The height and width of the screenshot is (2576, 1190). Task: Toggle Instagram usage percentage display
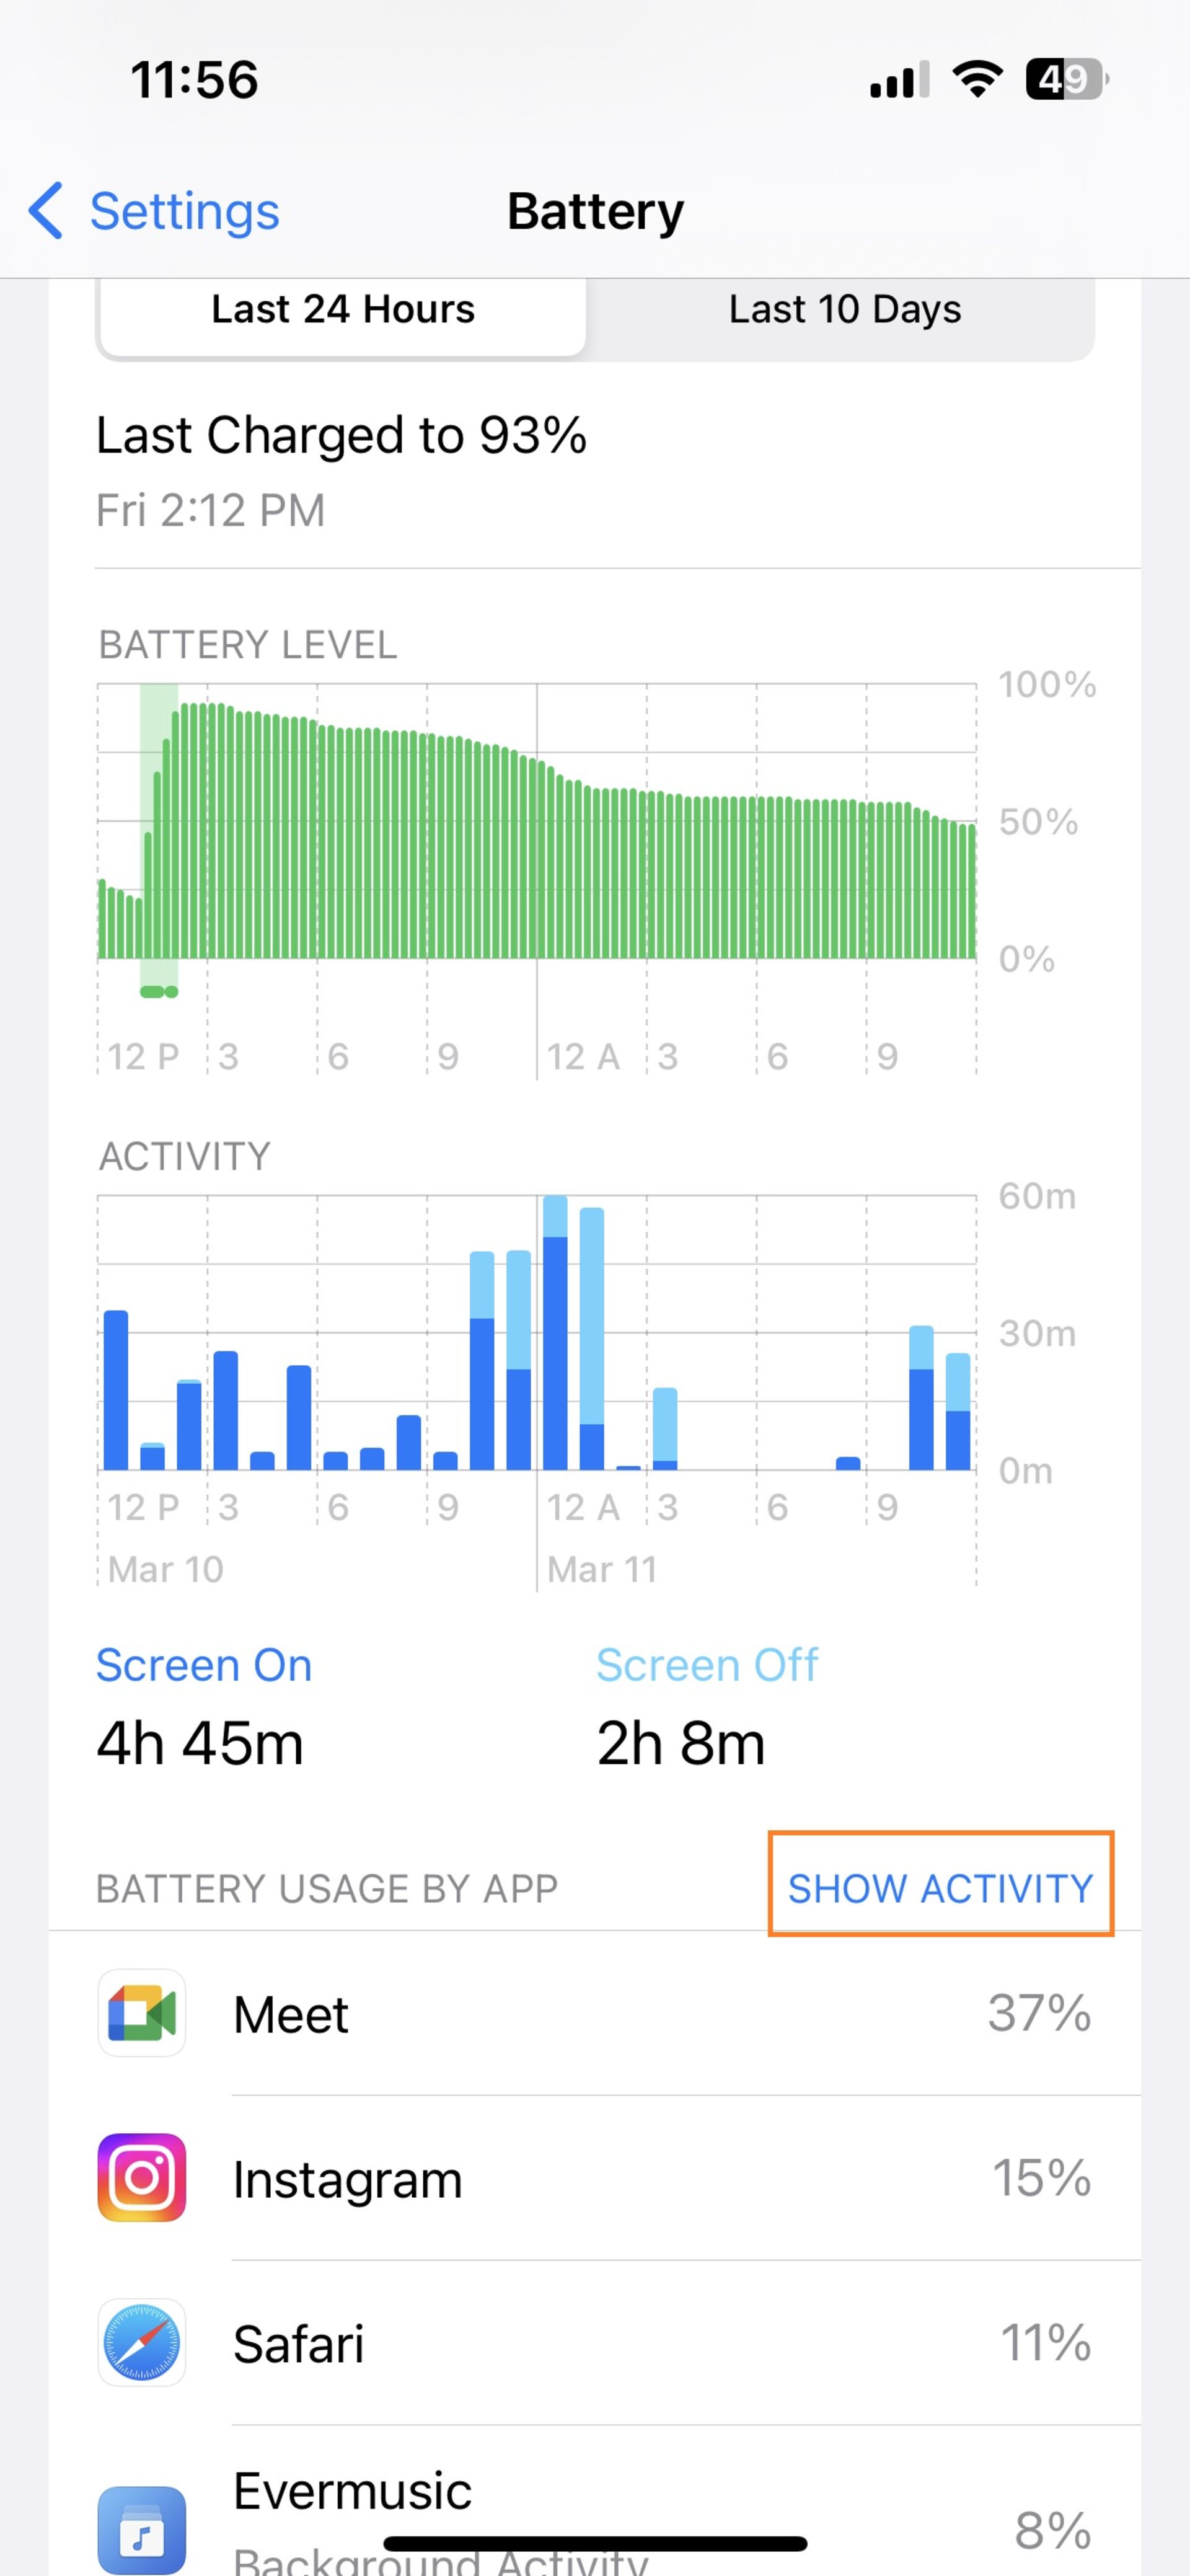(x=1041, y=2178)
